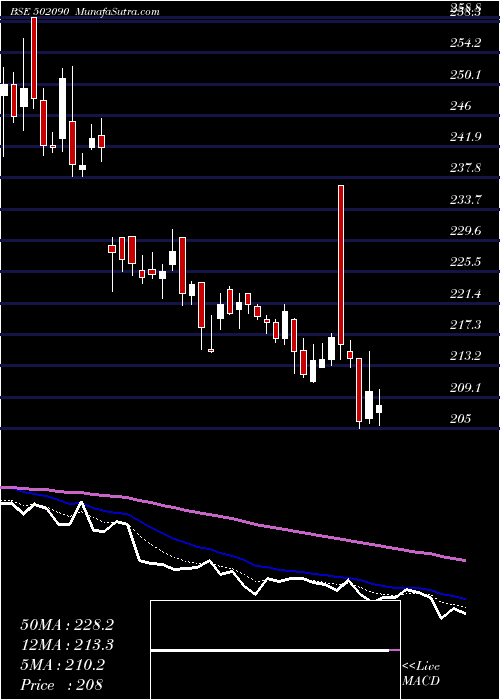Click the white MACD signal line in the box

pos(270,650)
